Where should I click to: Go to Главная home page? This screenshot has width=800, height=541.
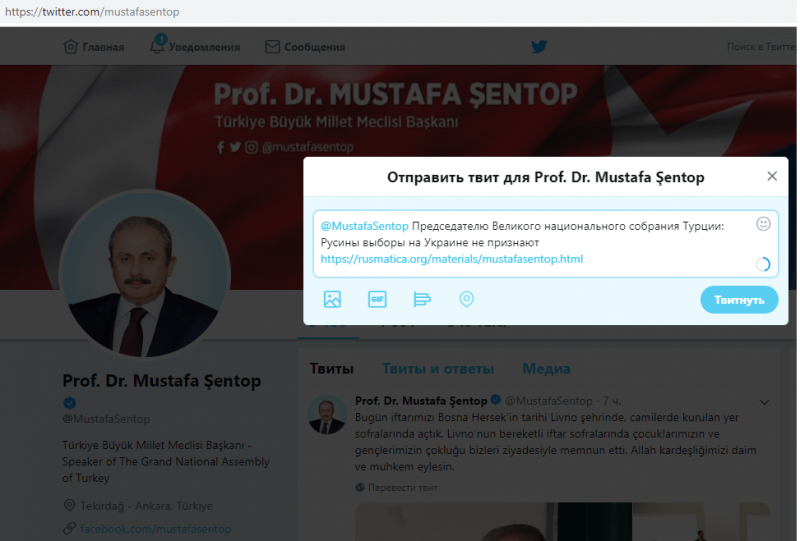click(x=94, y=47)
